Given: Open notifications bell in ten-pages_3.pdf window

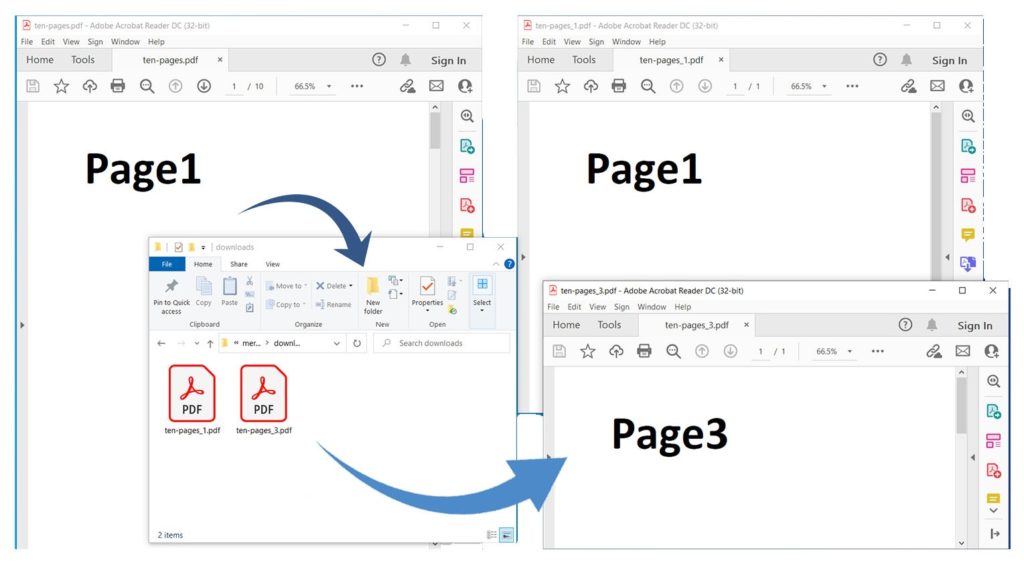Looking at the screenshot, I should pos(932,325).
